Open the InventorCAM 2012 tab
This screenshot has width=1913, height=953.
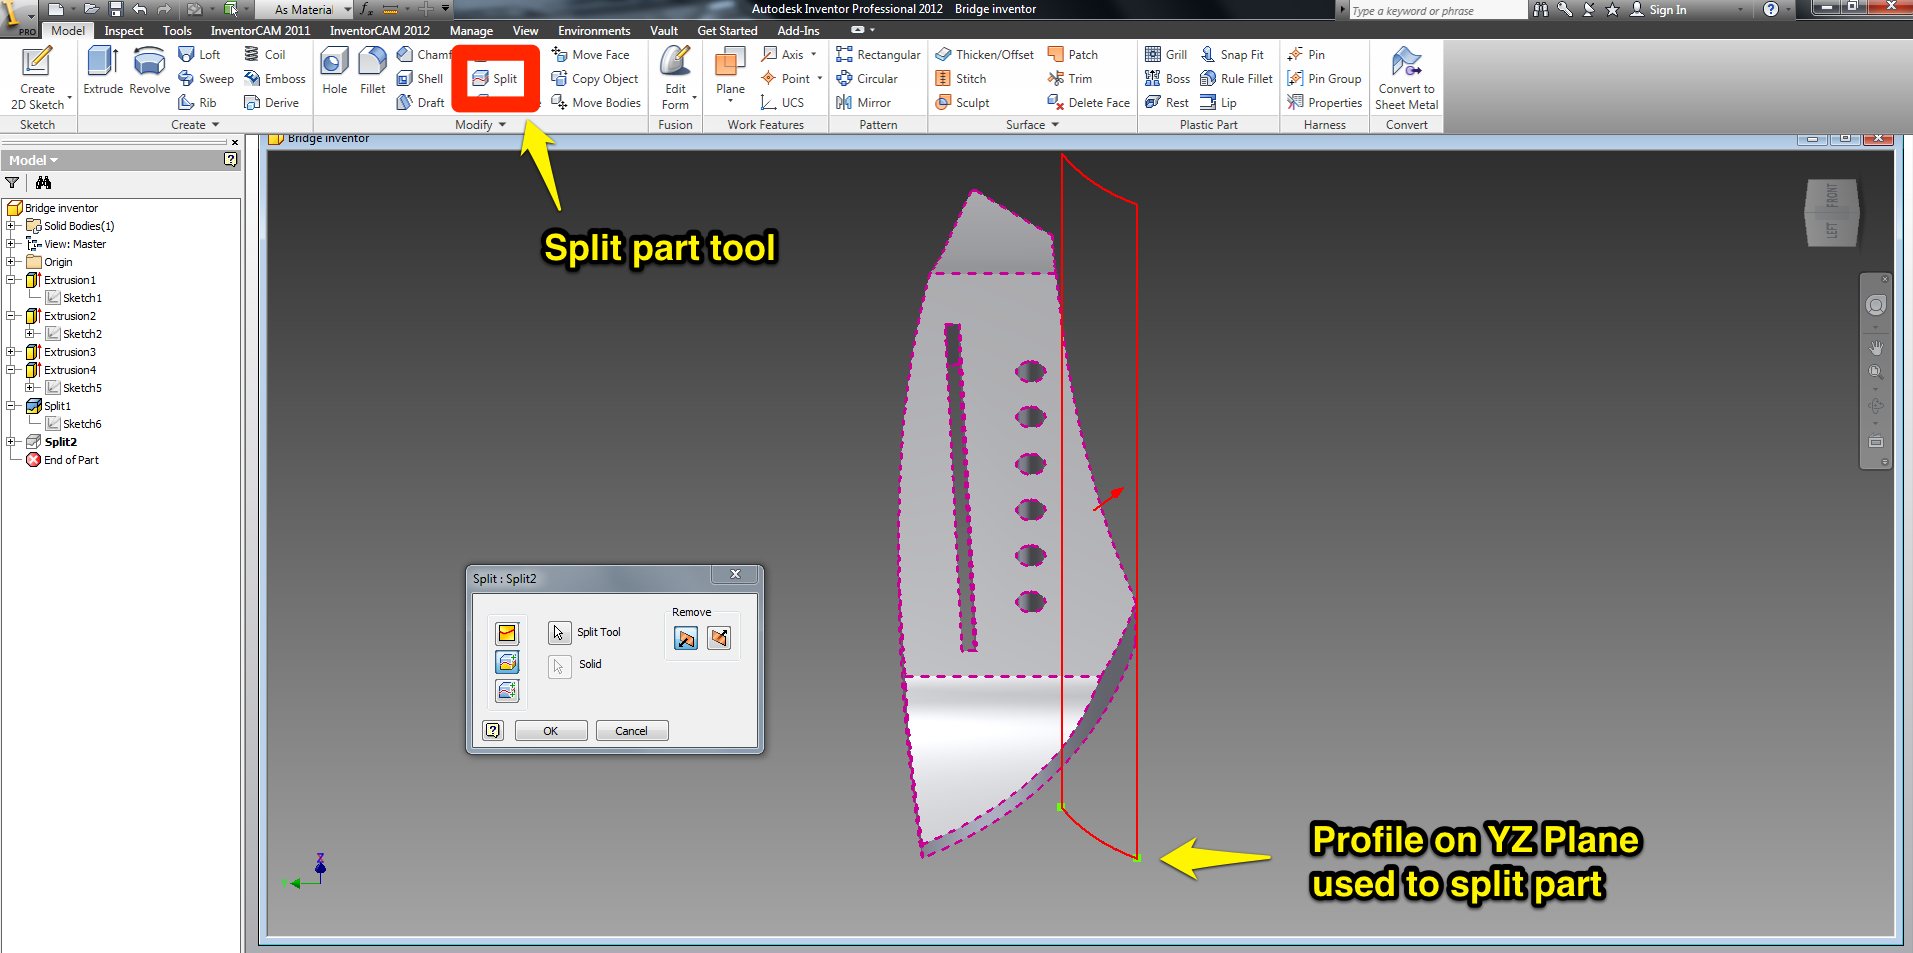[380, 31]
